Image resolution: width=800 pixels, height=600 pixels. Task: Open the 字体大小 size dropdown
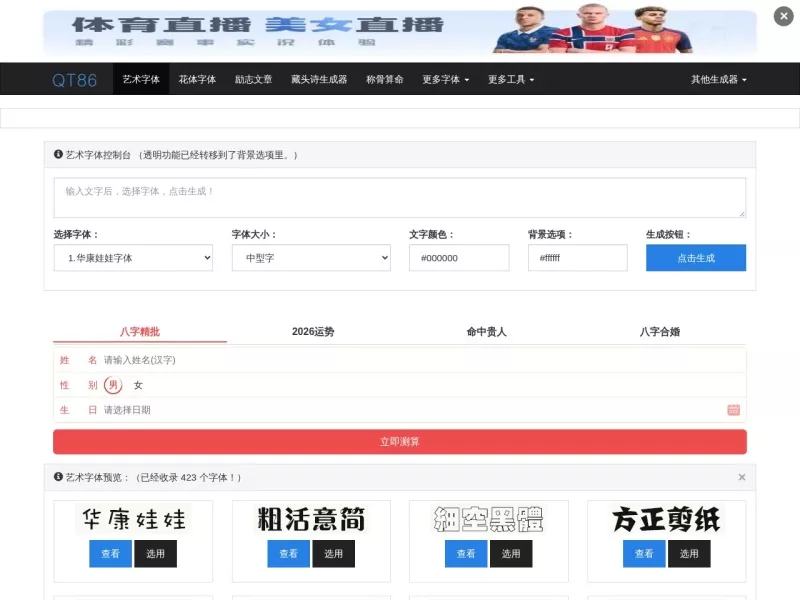(x=311, y=258)
